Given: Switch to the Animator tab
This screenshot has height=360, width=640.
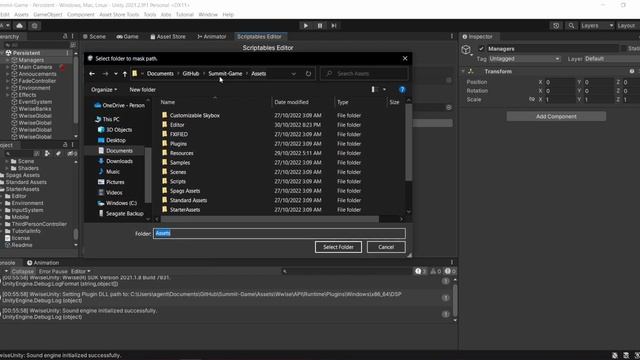Looking at the screenshot, I should coord(211,37).
